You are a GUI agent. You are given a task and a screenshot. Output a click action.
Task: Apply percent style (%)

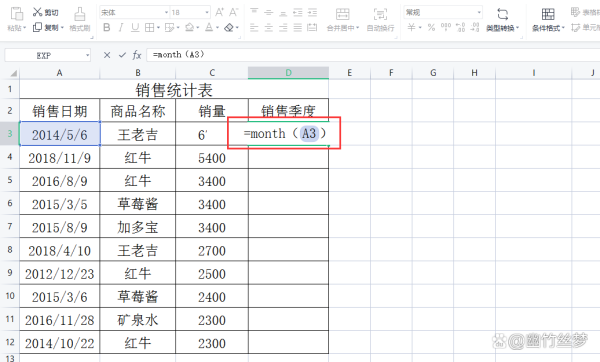tap(431, 28)
